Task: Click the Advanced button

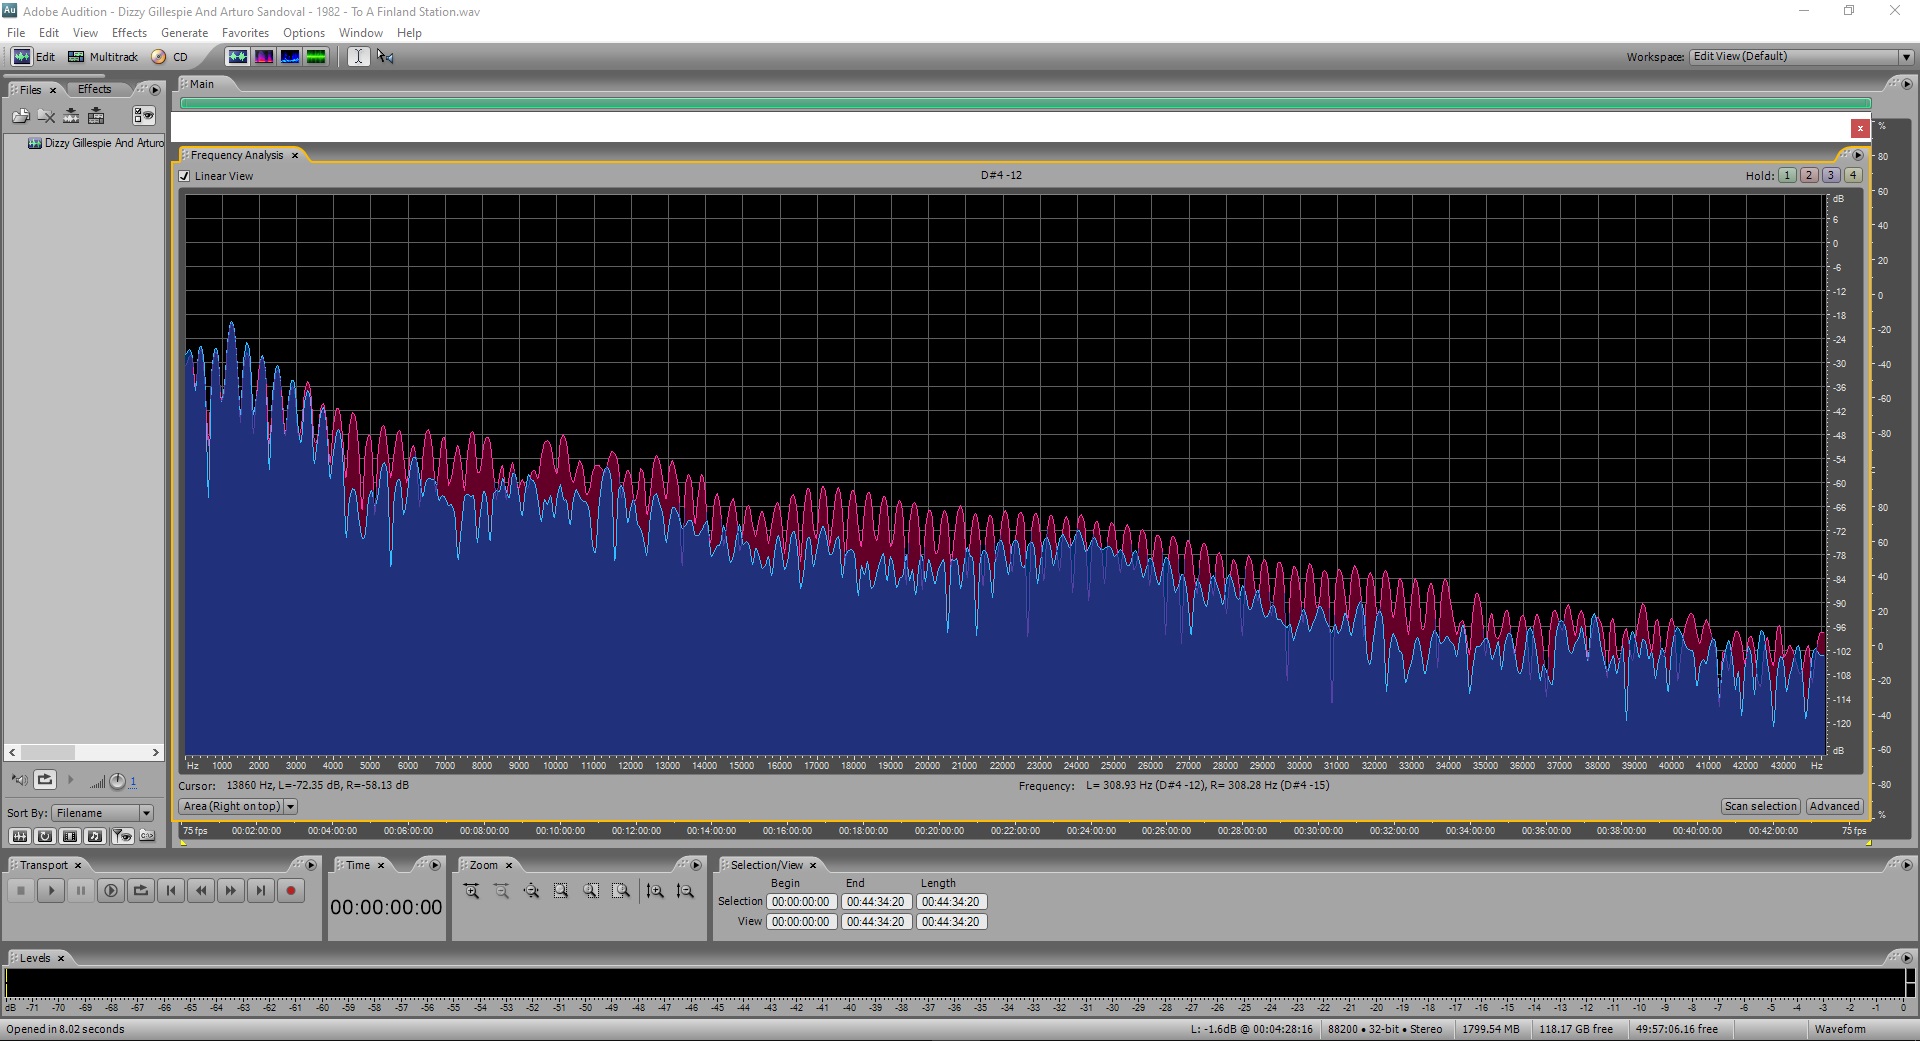Action: point(1834,806)
